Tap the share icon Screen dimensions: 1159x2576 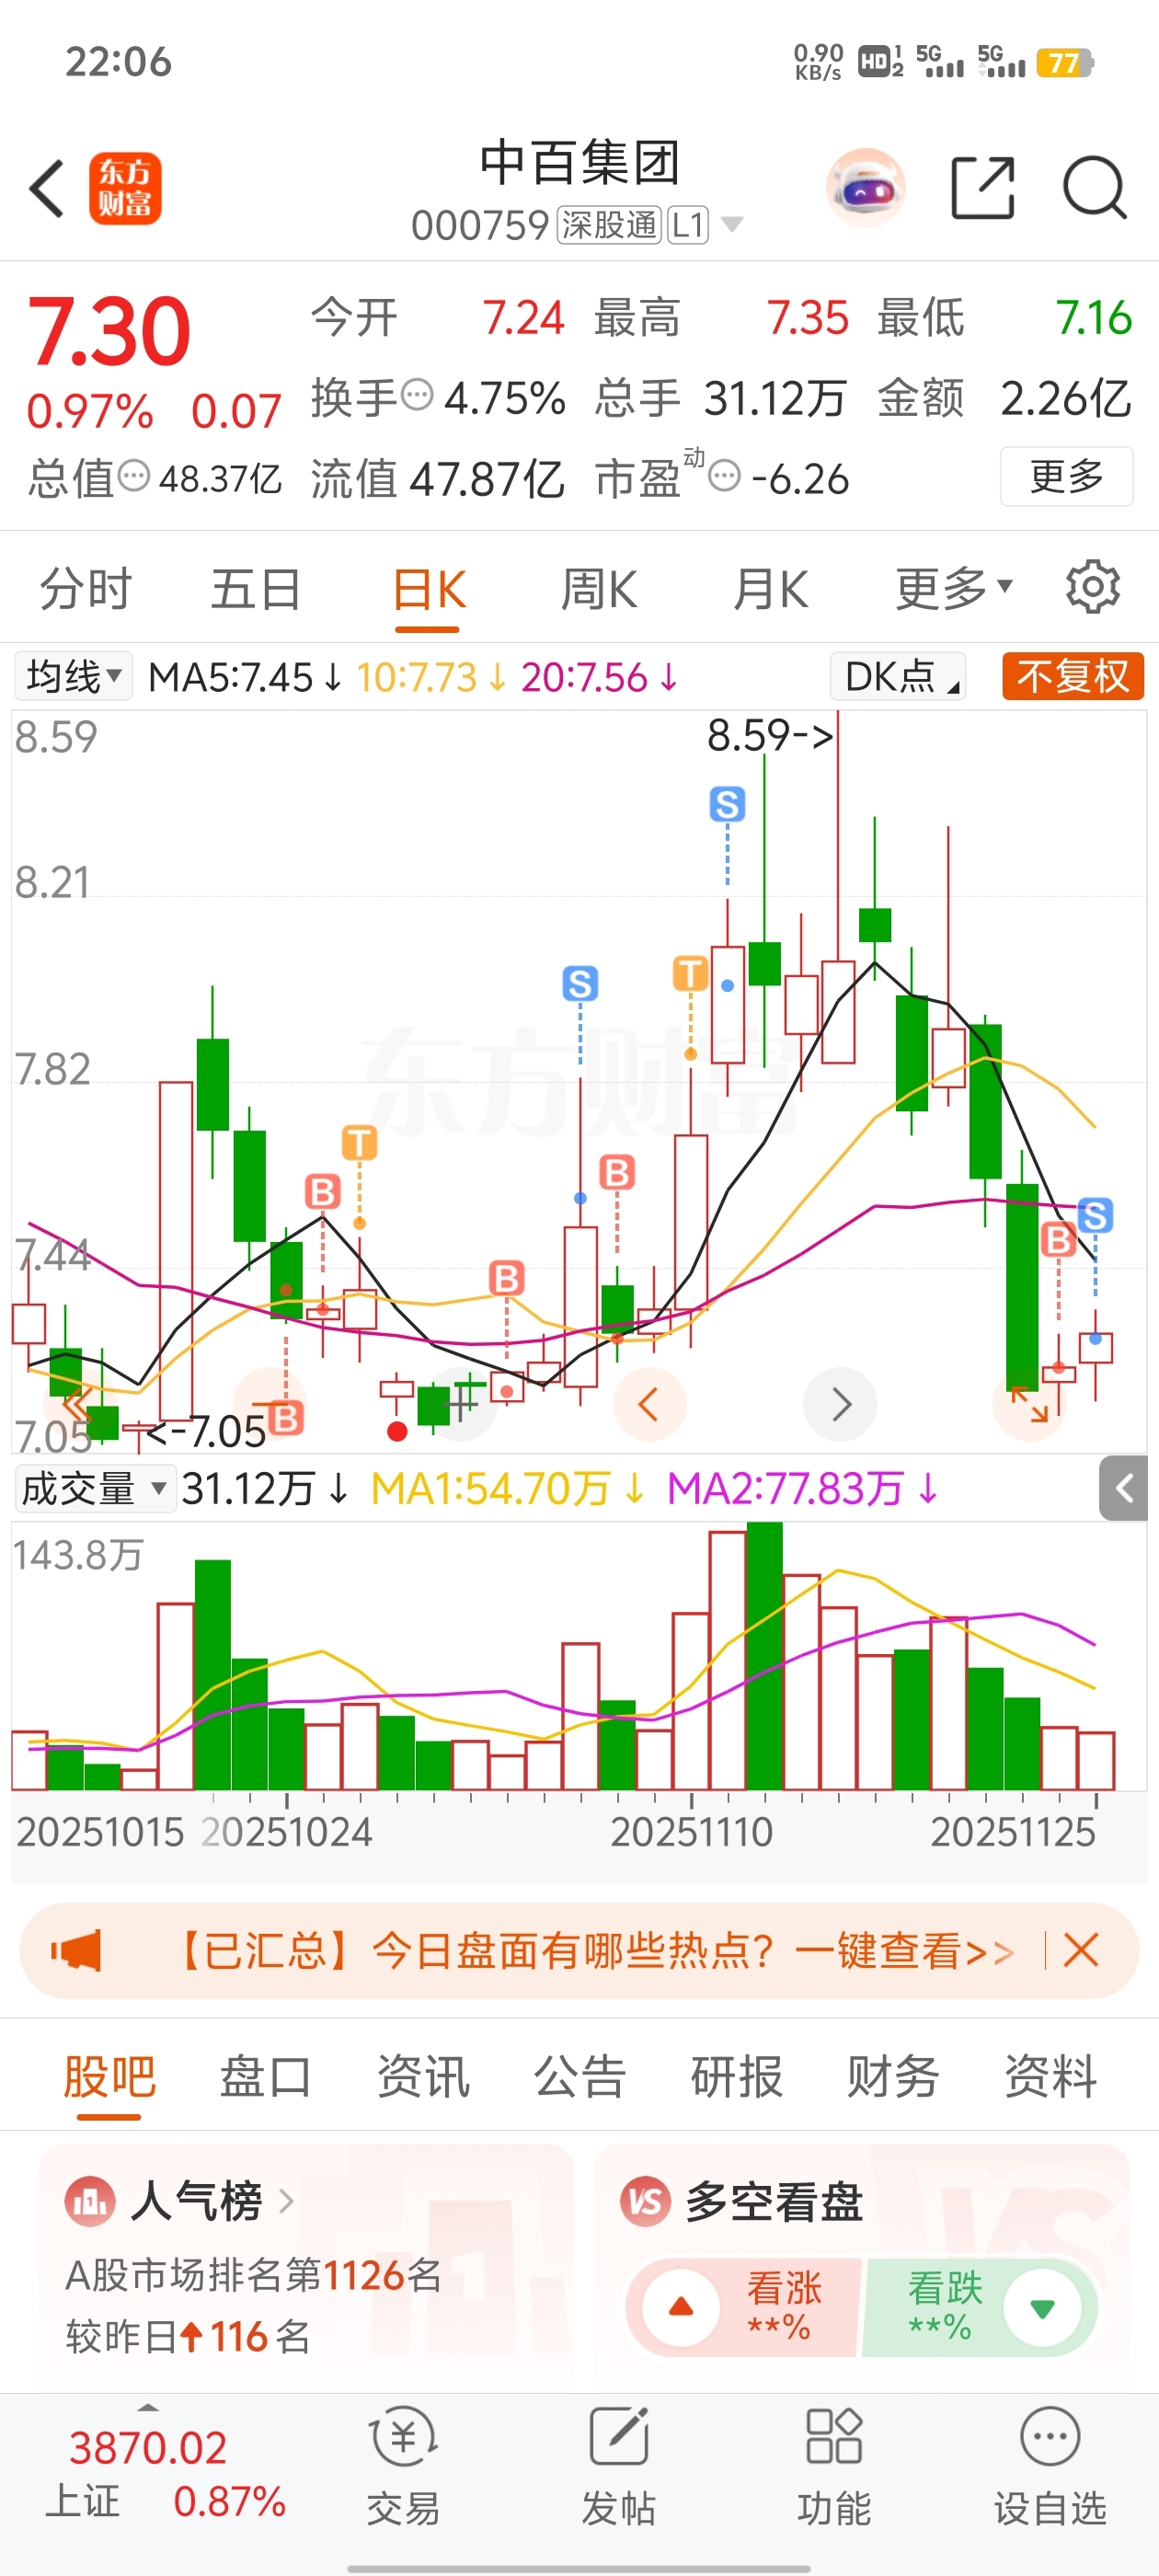[x=983, y=187]
